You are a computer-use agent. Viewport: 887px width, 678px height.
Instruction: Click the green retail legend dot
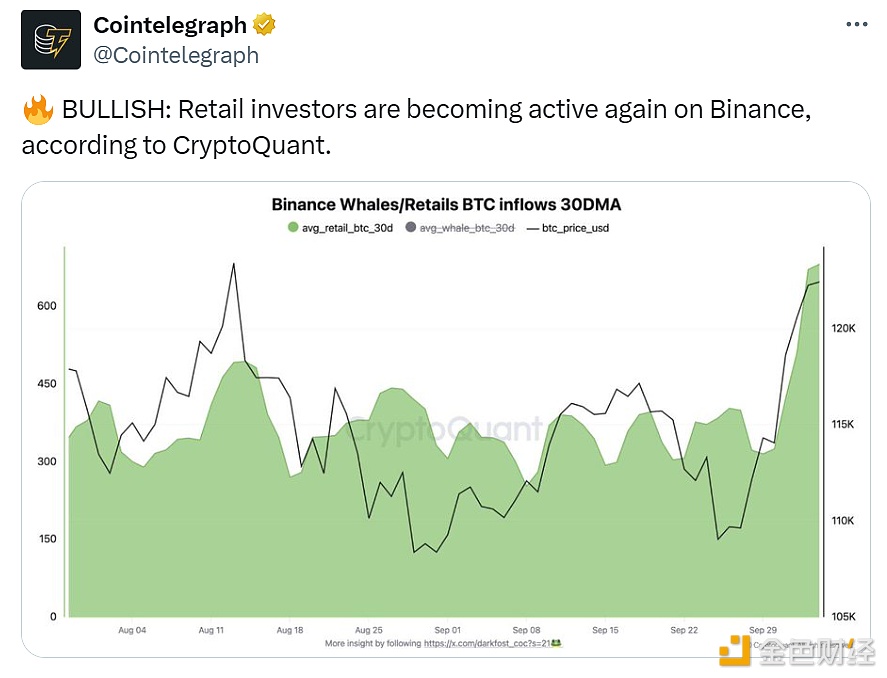point(292,228)
